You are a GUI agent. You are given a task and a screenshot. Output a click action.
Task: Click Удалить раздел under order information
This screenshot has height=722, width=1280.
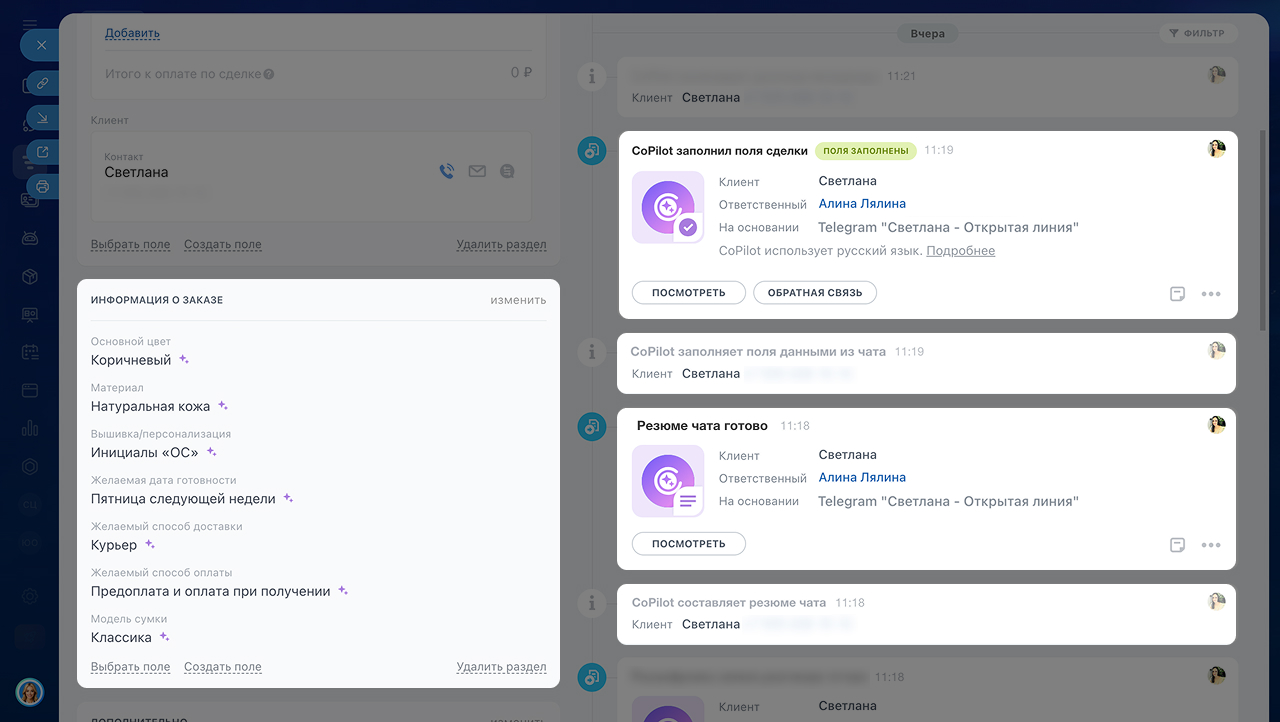(501, 667)
